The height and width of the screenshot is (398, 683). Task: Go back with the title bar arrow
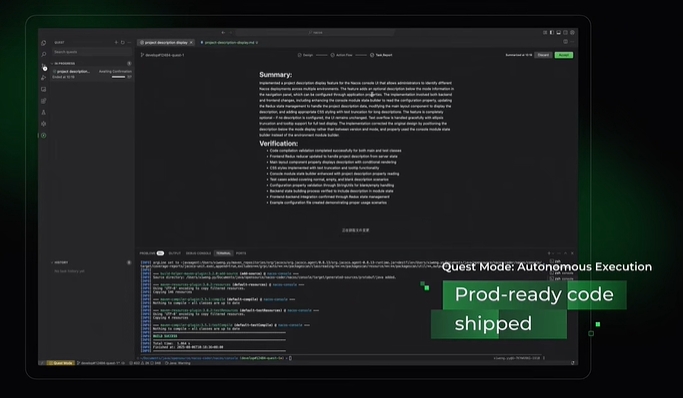pyautogui.click(x=223, y=33)
